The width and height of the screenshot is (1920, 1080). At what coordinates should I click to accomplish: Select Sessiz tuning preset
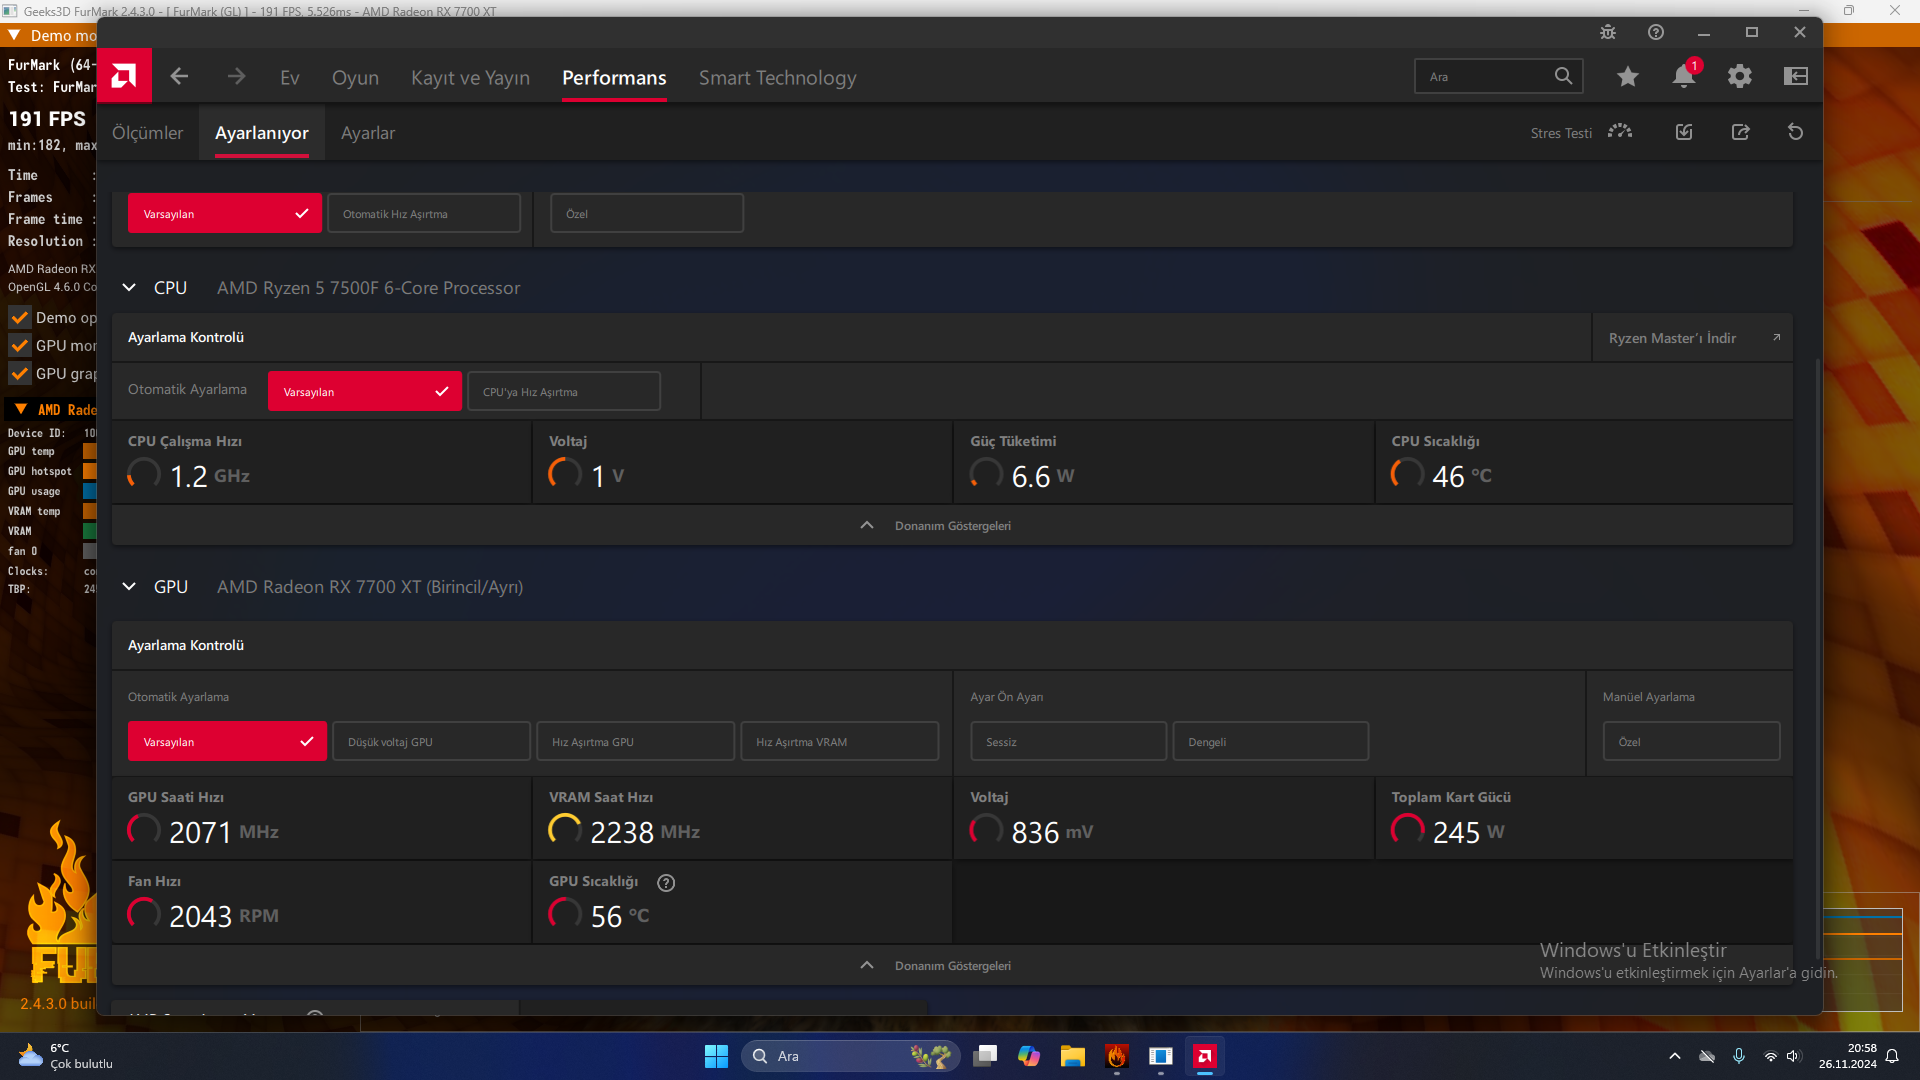tap(1069, 742)
